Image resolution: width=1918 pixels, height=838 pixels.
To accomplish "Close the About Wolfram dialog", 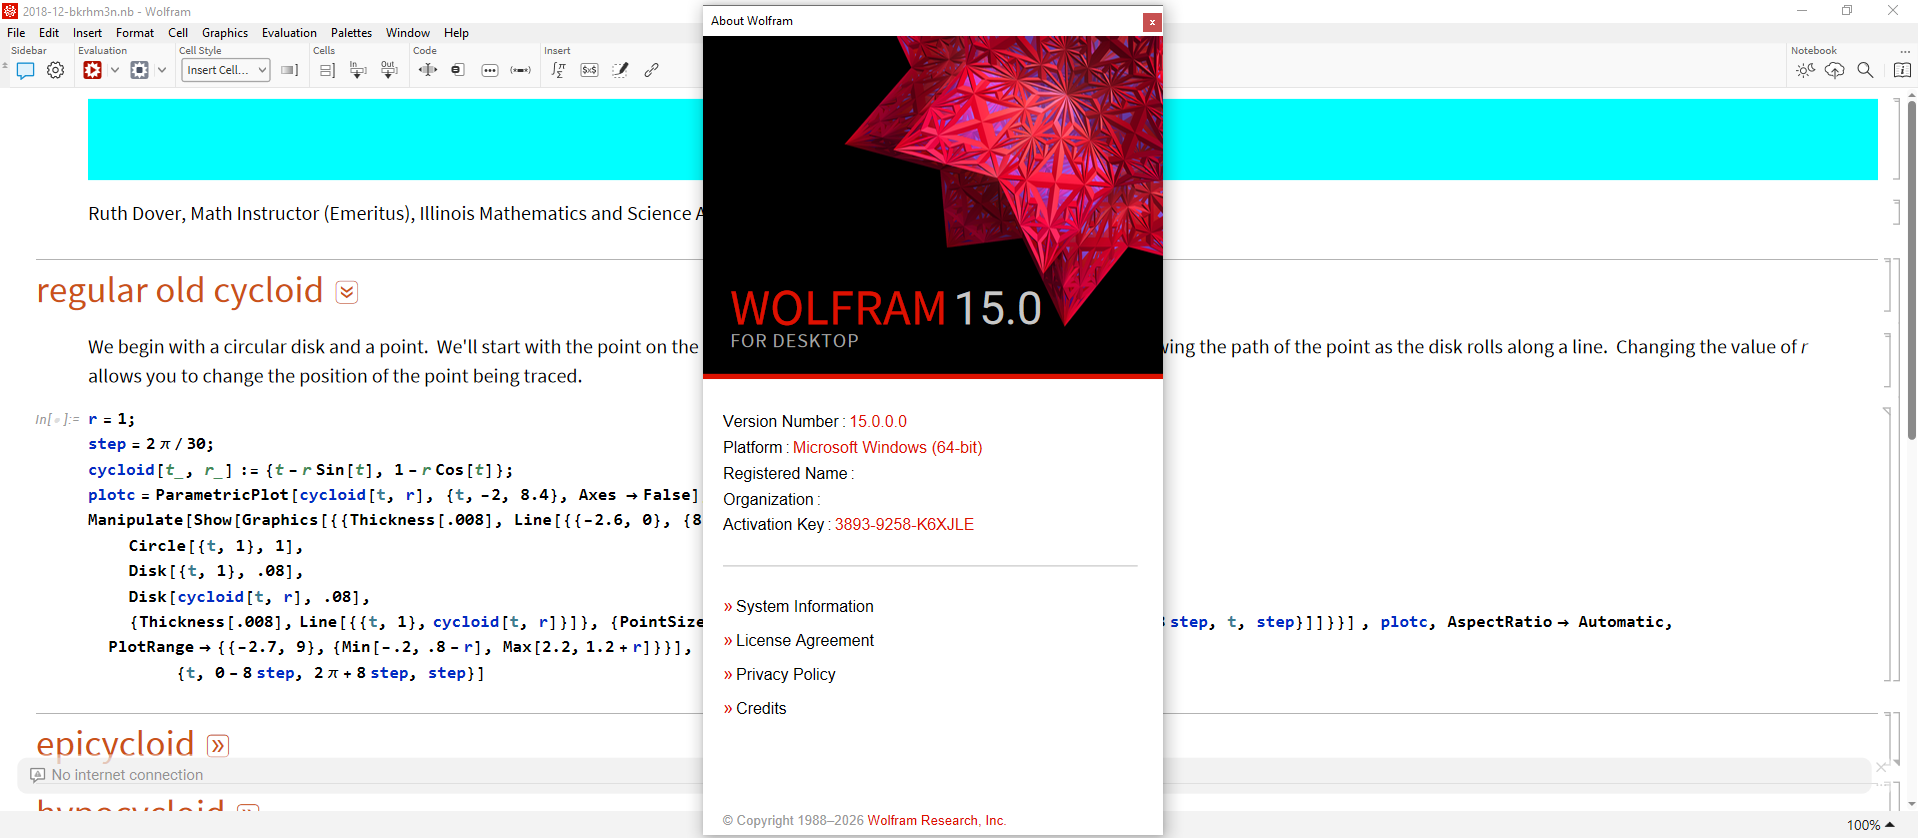I will [x=1152, y=22].
